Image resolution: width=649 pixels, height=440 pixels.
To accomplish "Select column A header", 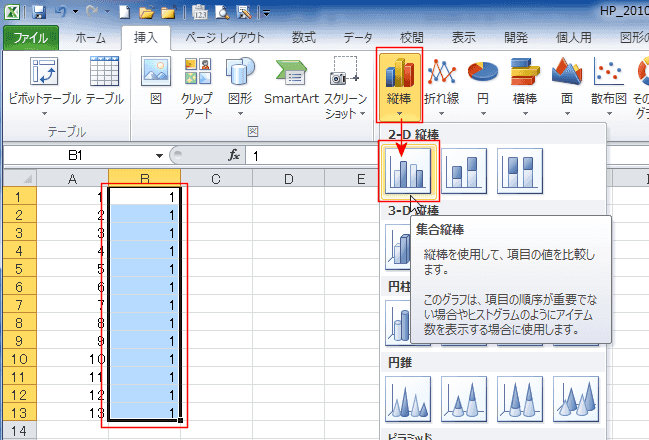I will [x=72, y=178].
